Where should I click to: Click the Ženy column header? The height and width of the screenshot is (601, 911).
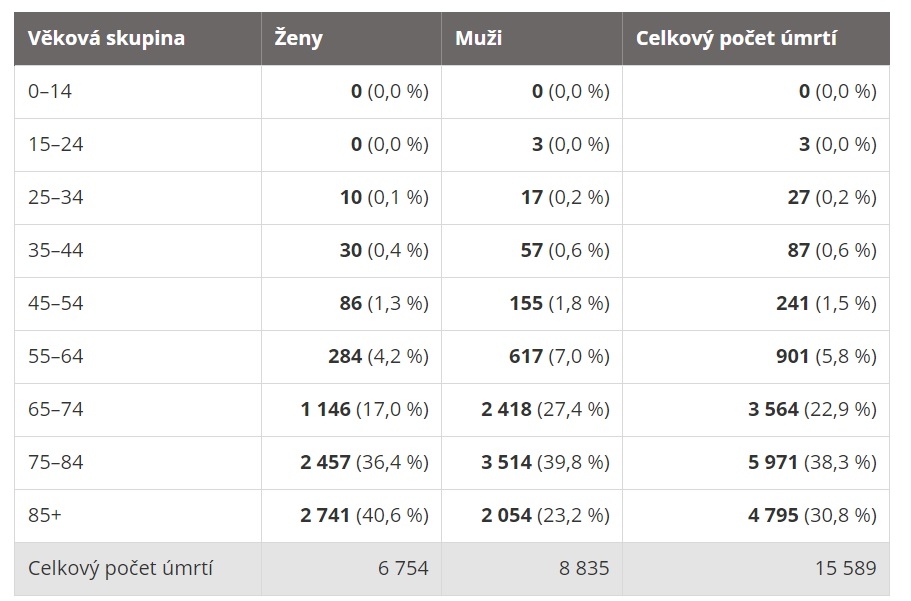(x=298, y=38)
